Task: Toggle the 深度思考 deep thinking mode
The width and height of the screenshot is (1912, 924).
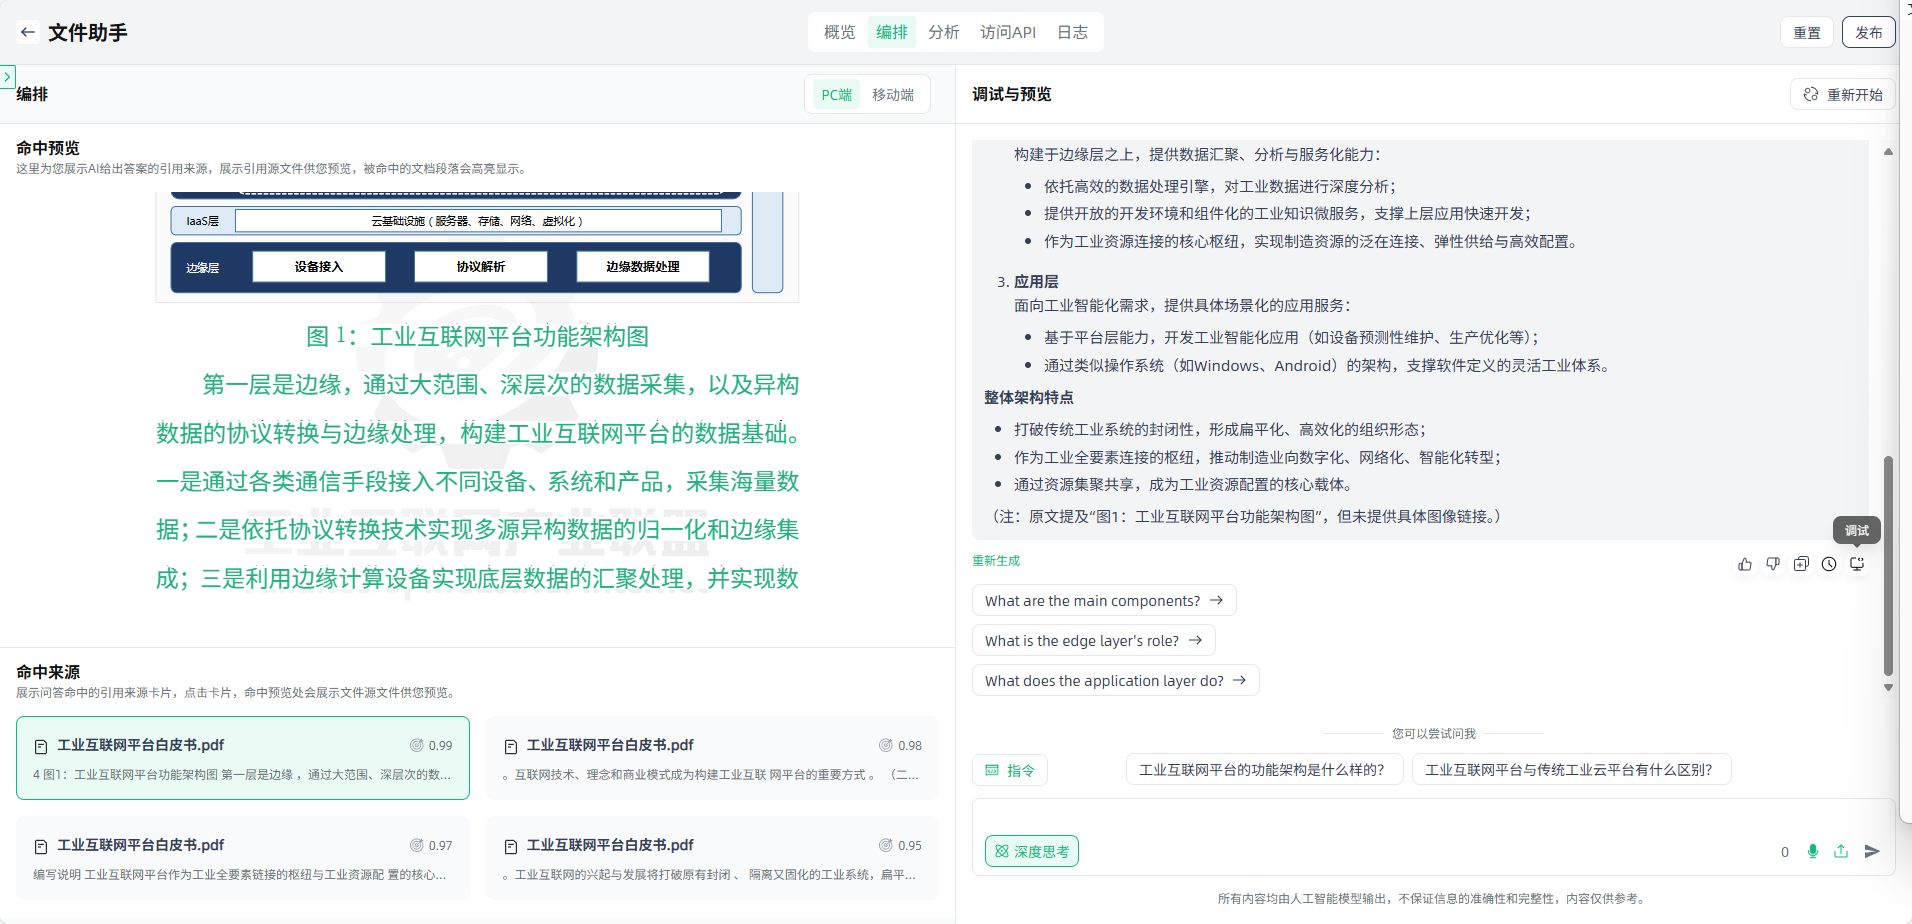Action: click(1031, 851)
